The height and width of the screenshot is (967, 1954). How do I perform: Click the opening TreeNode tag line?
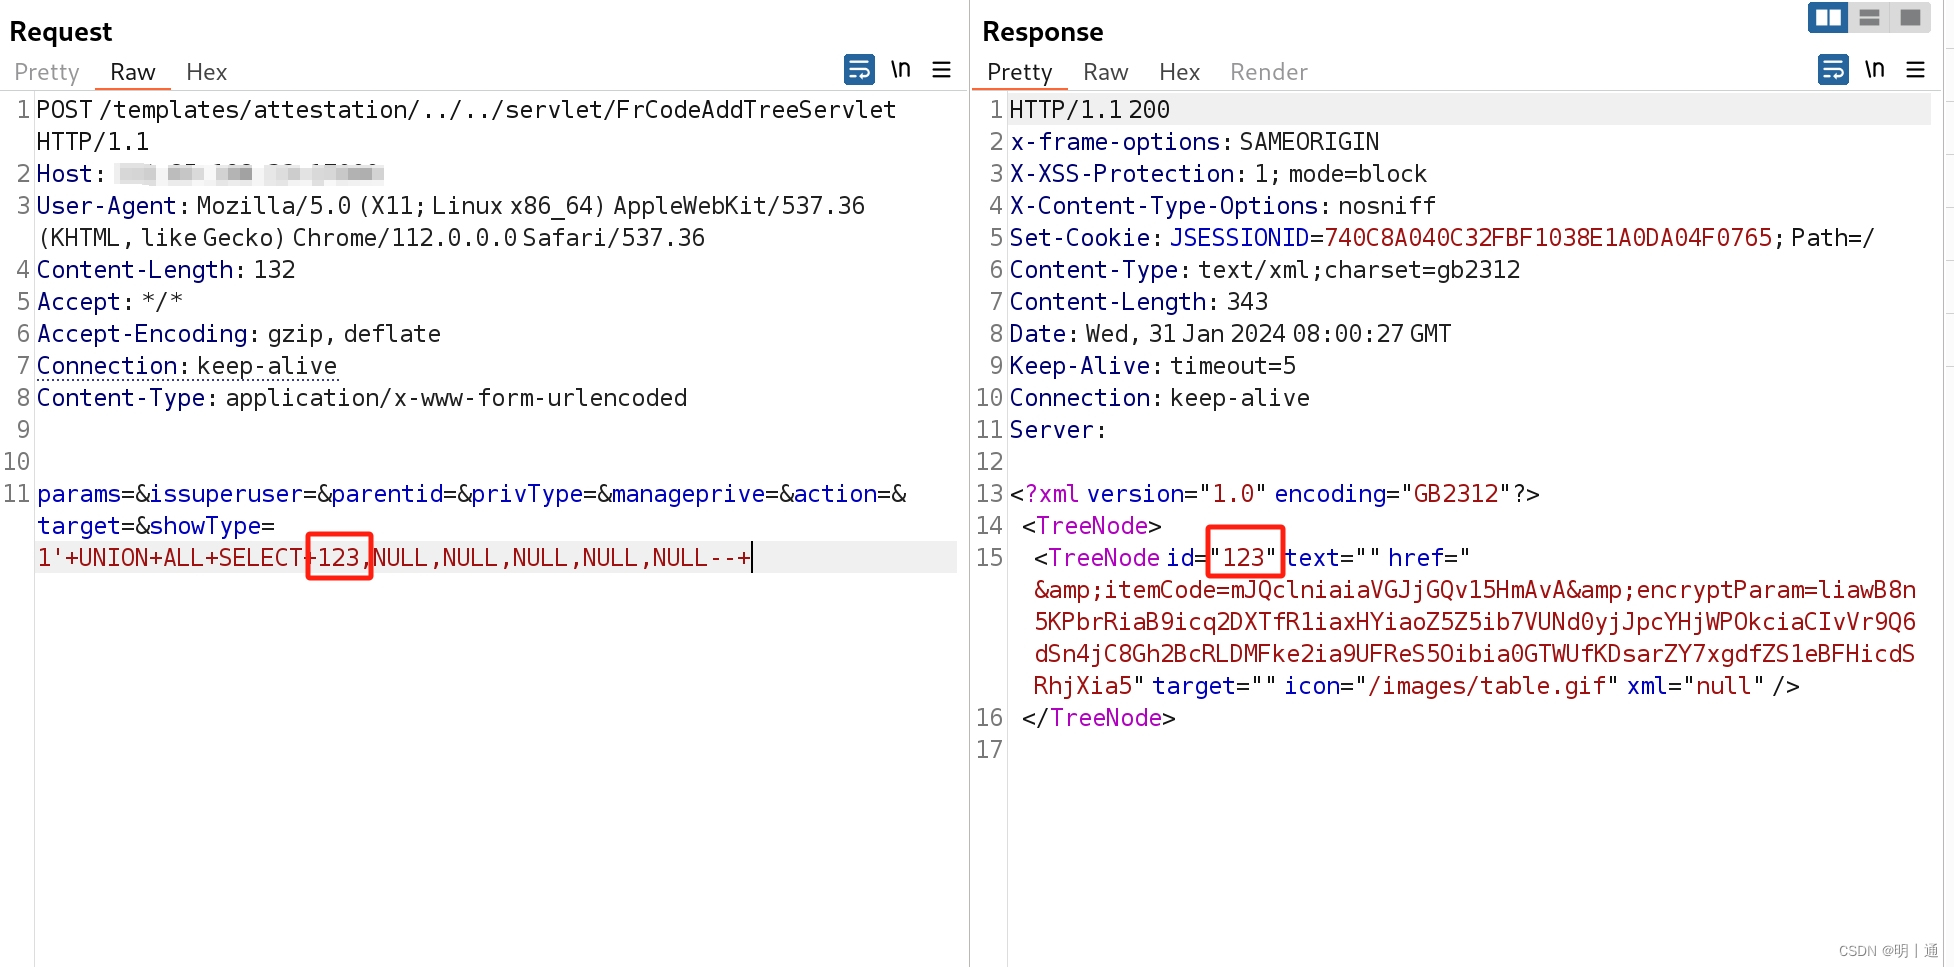pos(1092,526)
